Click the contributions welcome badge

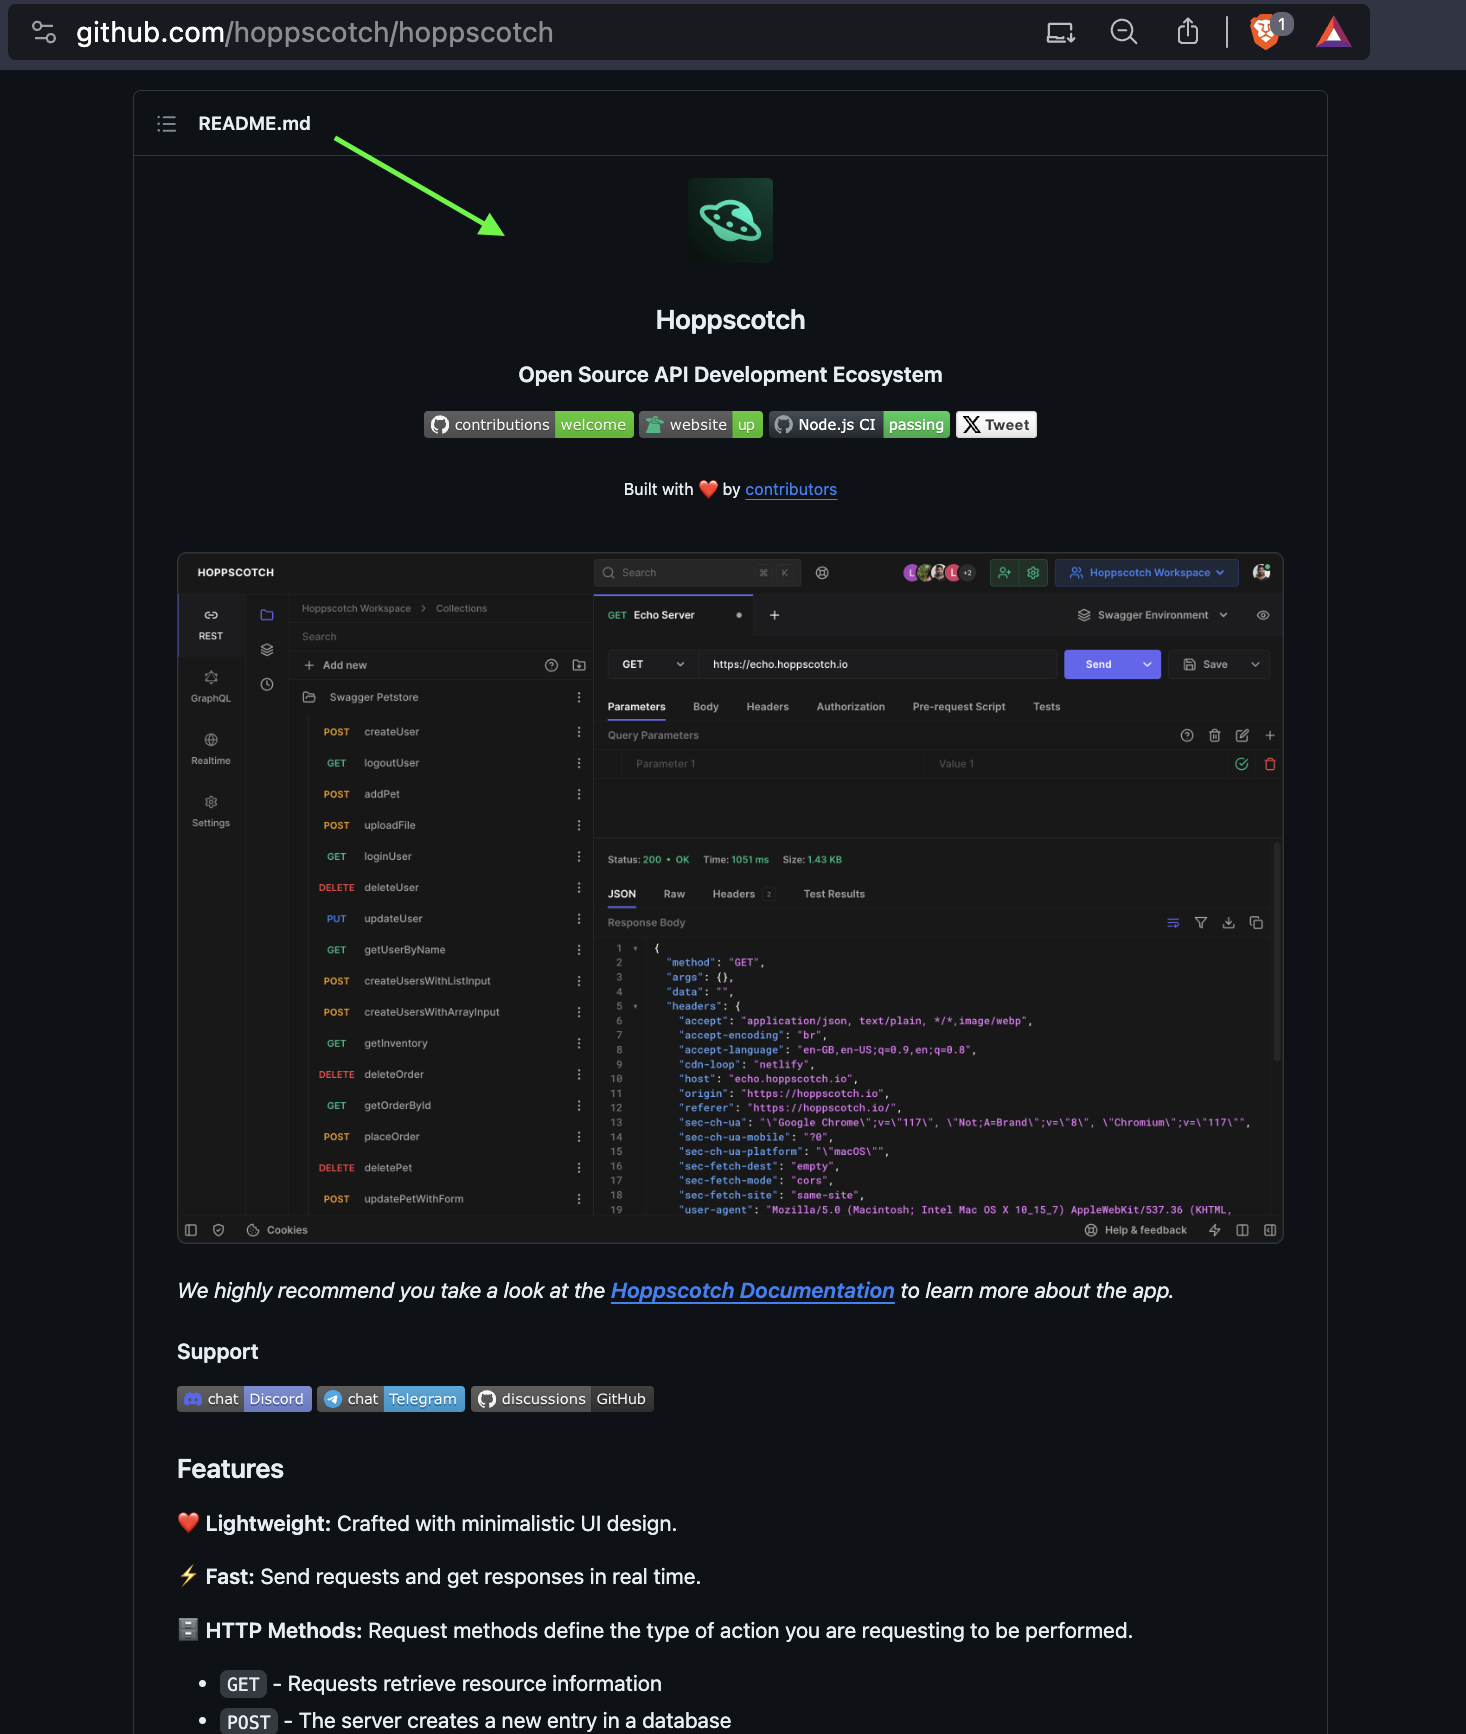529,425
